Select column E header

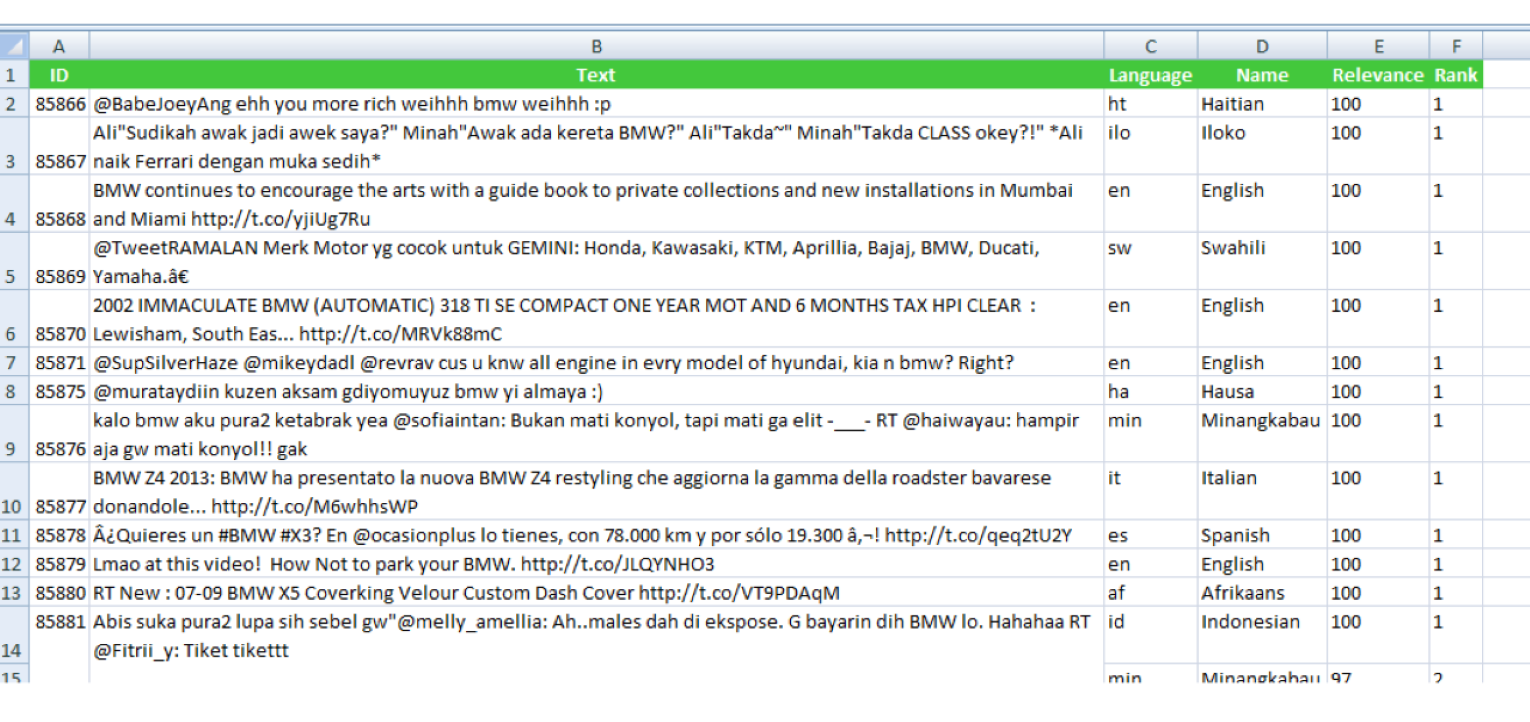pyautogui.click(x=1377, y=46)
